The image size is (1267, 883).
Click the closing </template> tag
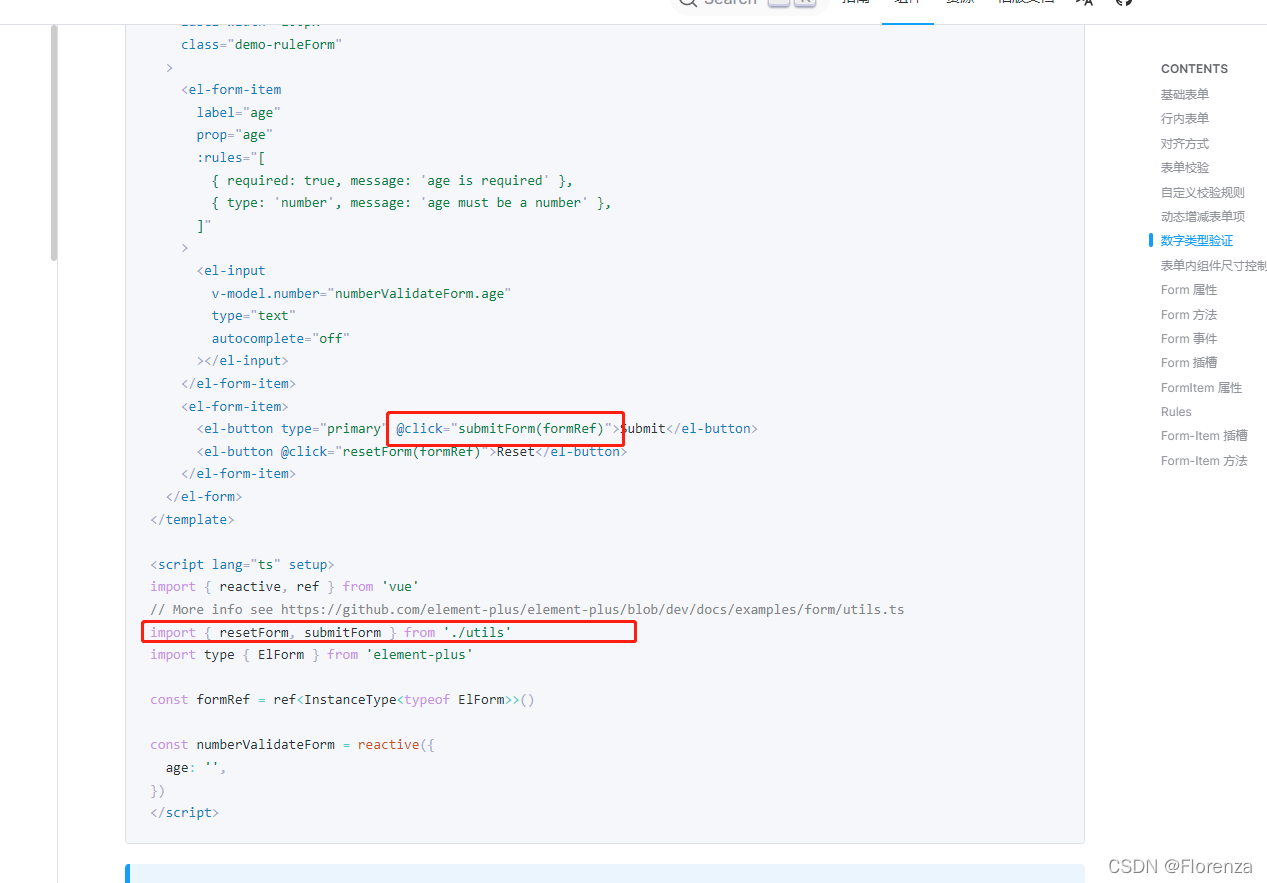tap(192, 520)
